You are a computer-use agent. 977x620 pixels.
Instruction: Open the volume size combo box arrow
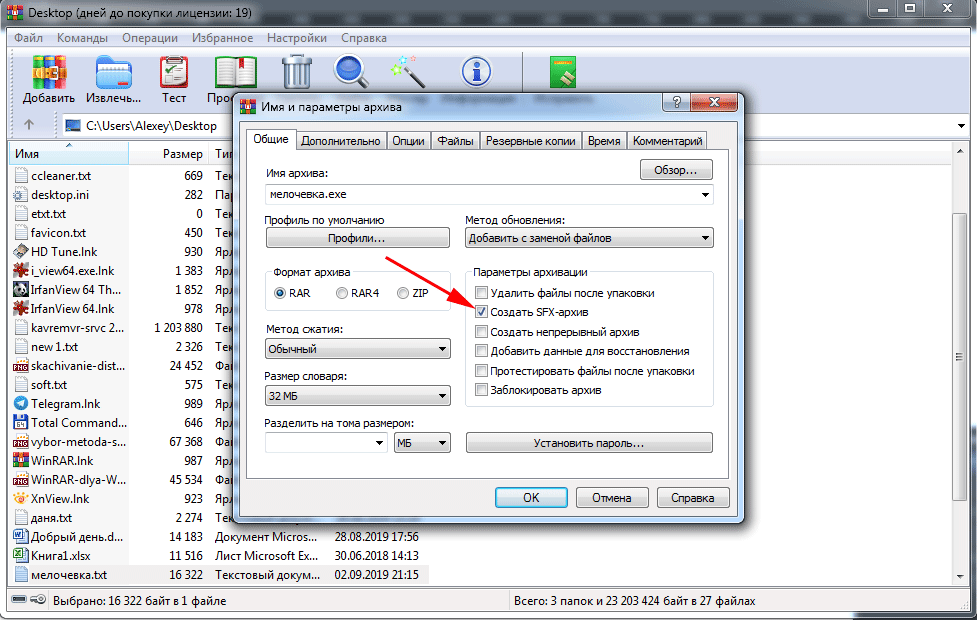point(379,443)
